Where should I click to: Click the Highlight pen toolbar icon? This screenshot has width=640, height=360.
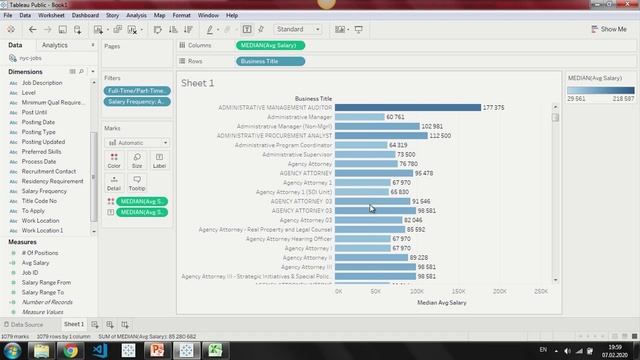210,29
